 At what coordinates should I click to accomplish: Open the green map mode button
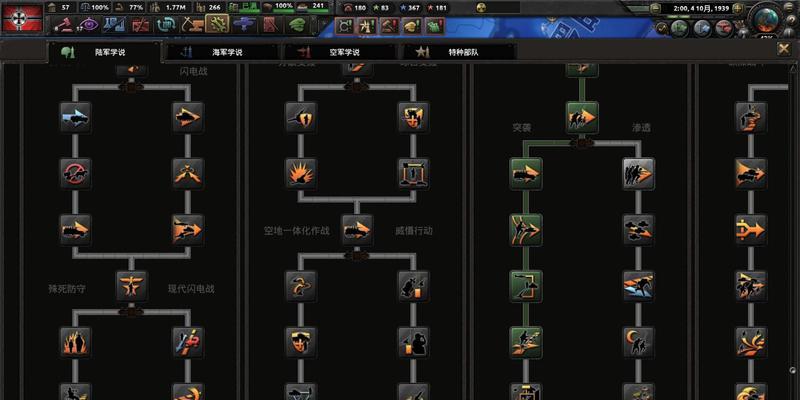point(678,28)
